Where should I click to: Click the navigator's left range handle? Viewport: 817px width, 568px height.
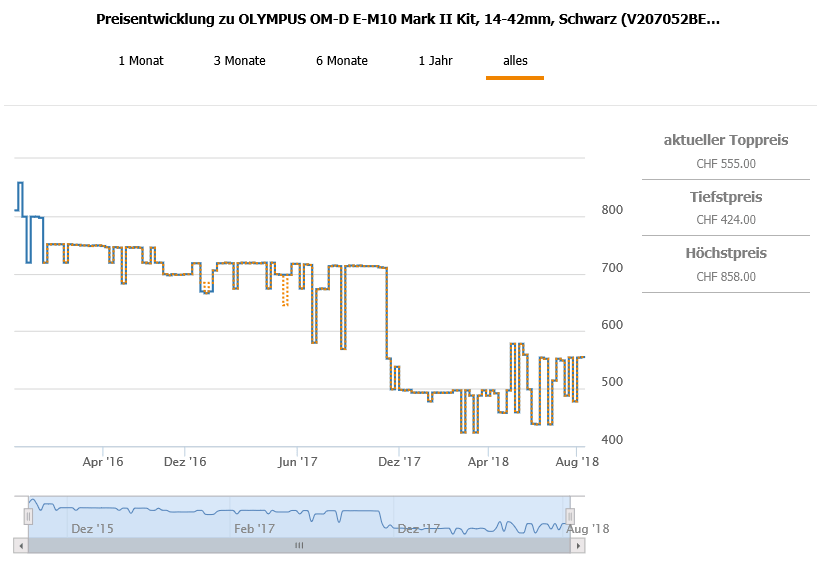[29, 516]
